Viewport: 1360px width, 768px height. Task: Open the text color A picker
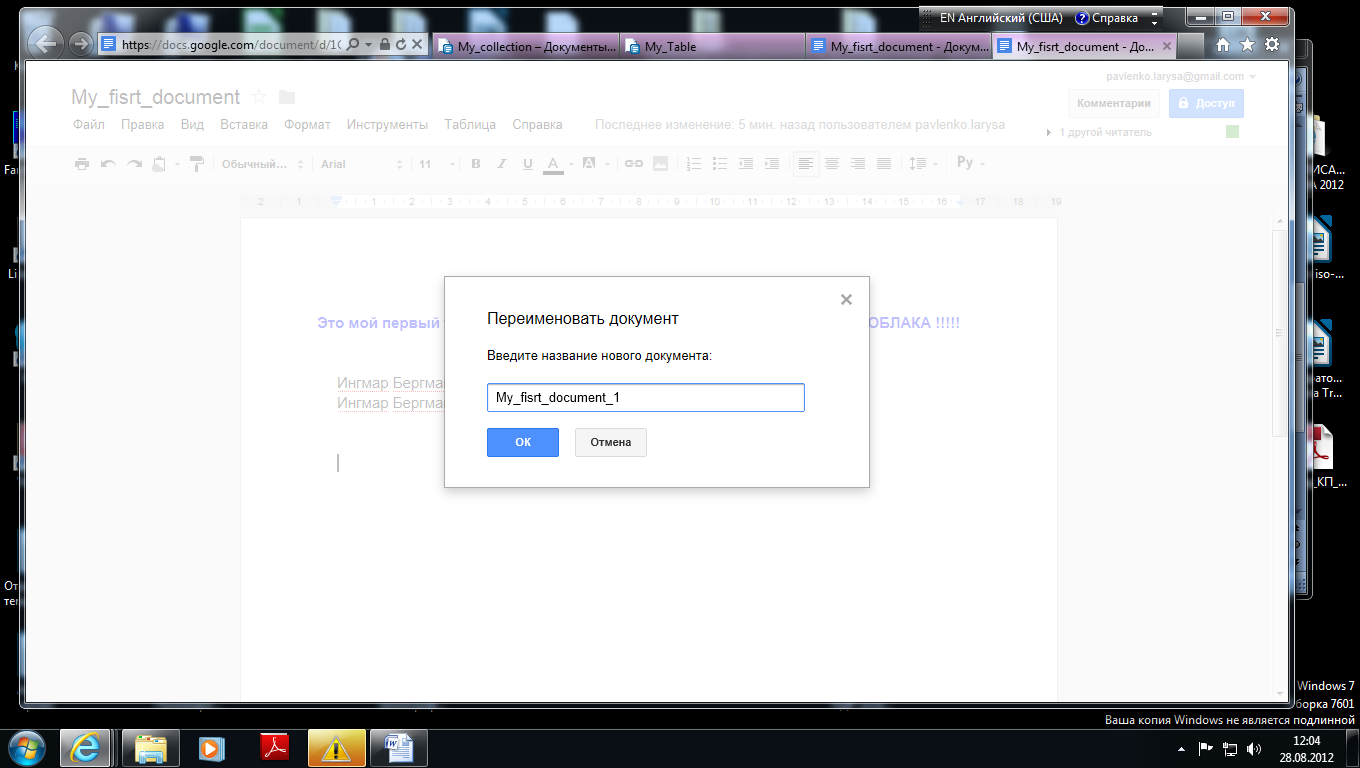pyautogui.click(x=553, y=164)
